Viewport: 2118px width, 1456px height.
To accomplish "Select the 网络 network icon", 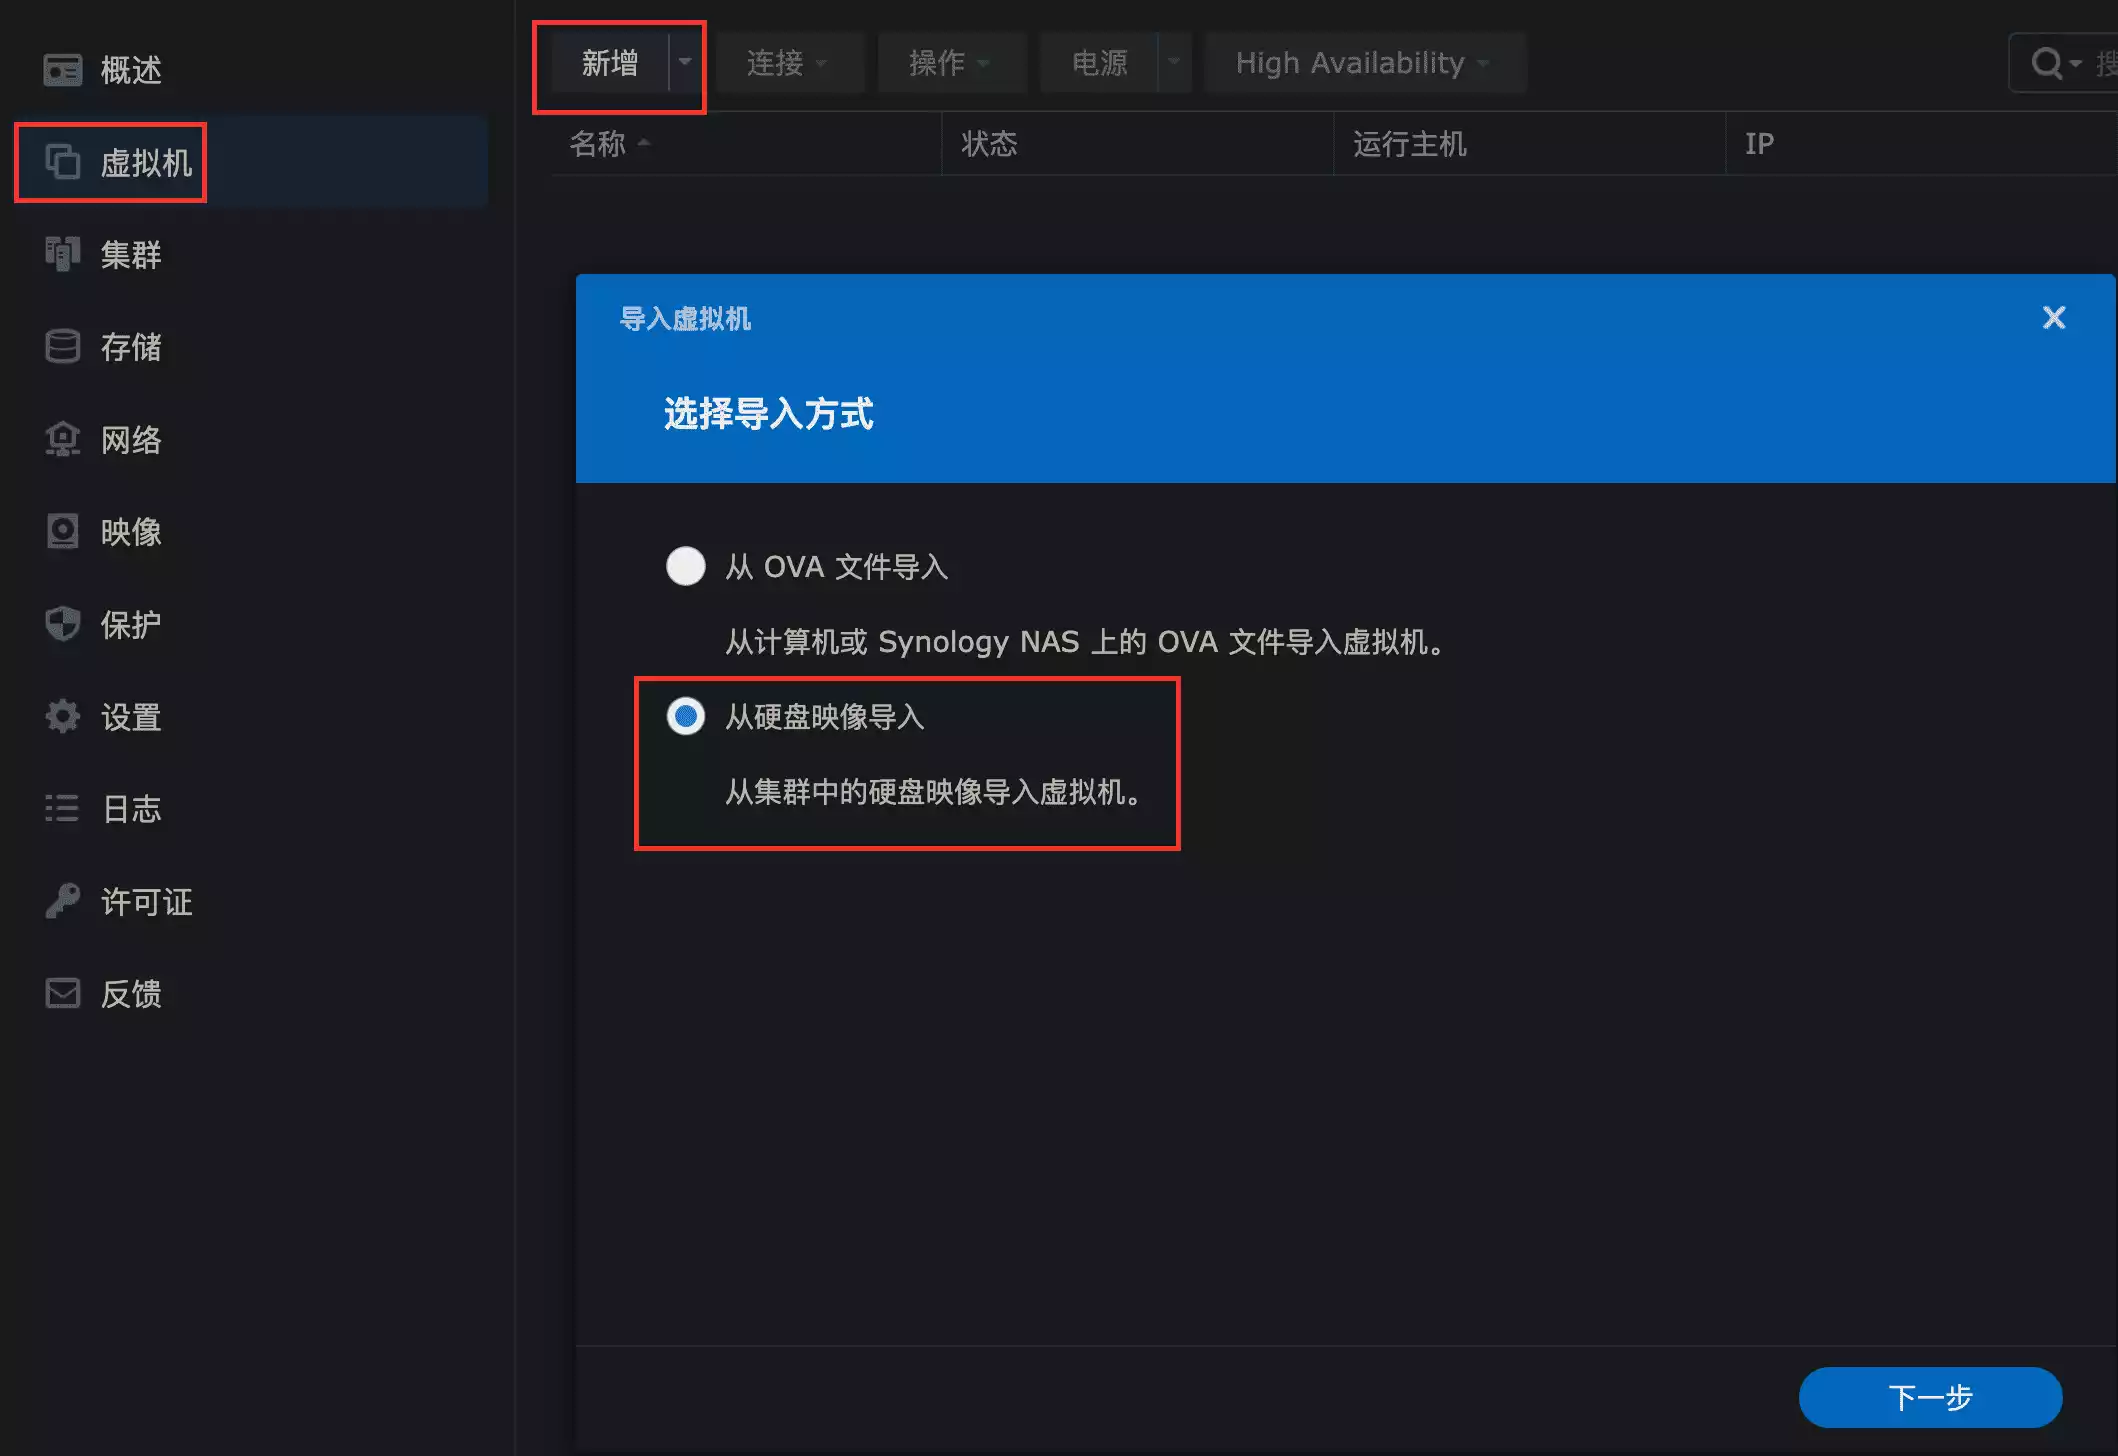I will click(x=62, y=439).
